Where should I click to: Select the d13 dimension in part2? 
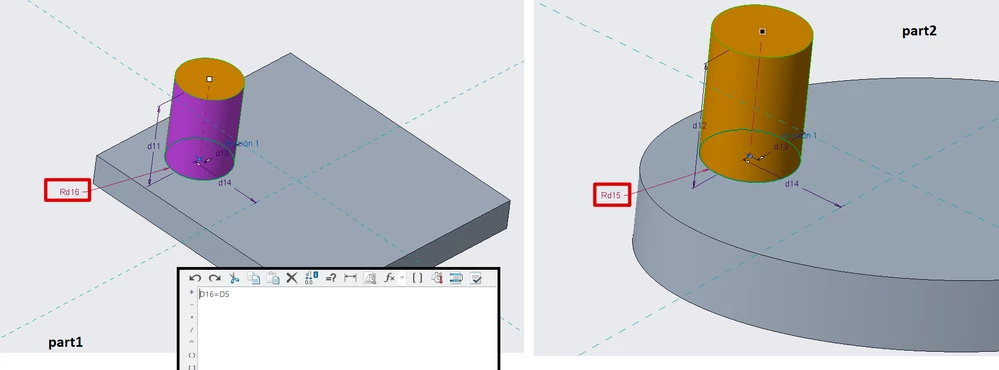[x=780, y=147]
